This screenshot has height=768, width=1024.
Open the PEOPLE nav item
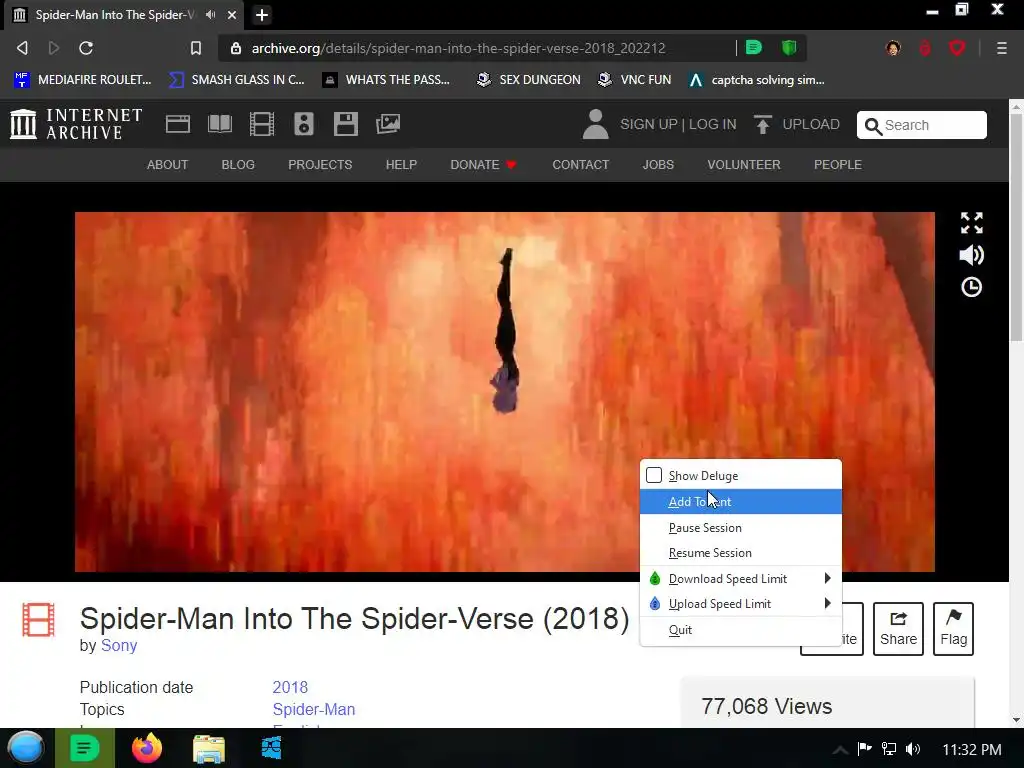838,165
